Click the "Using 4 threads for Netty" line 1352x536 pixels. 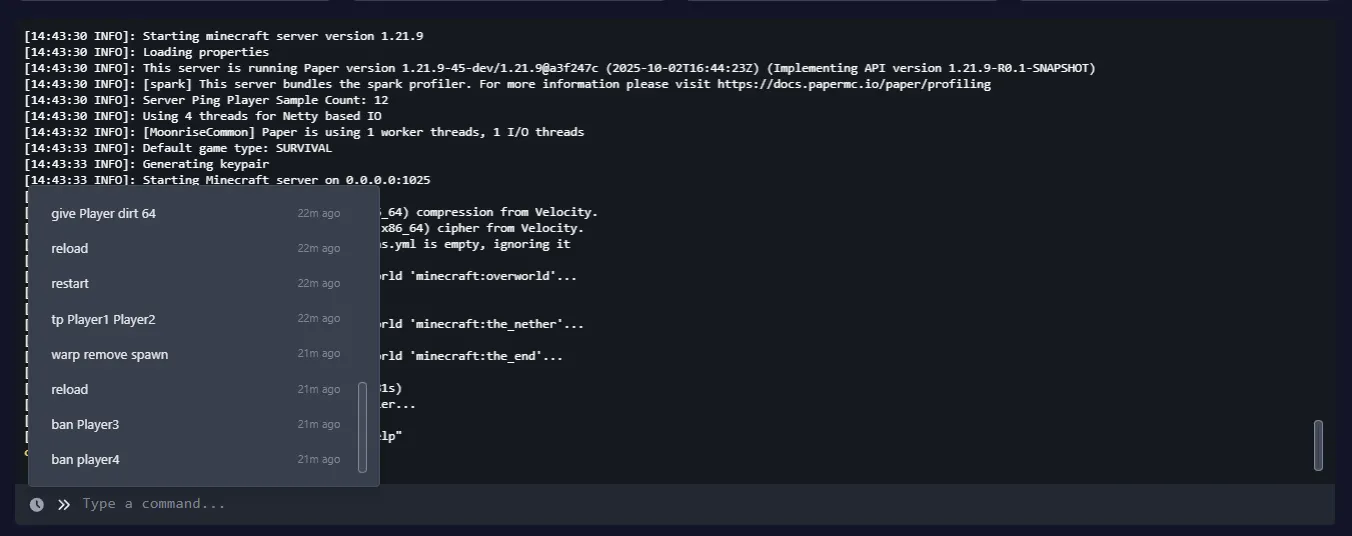[x=261, y=116]
